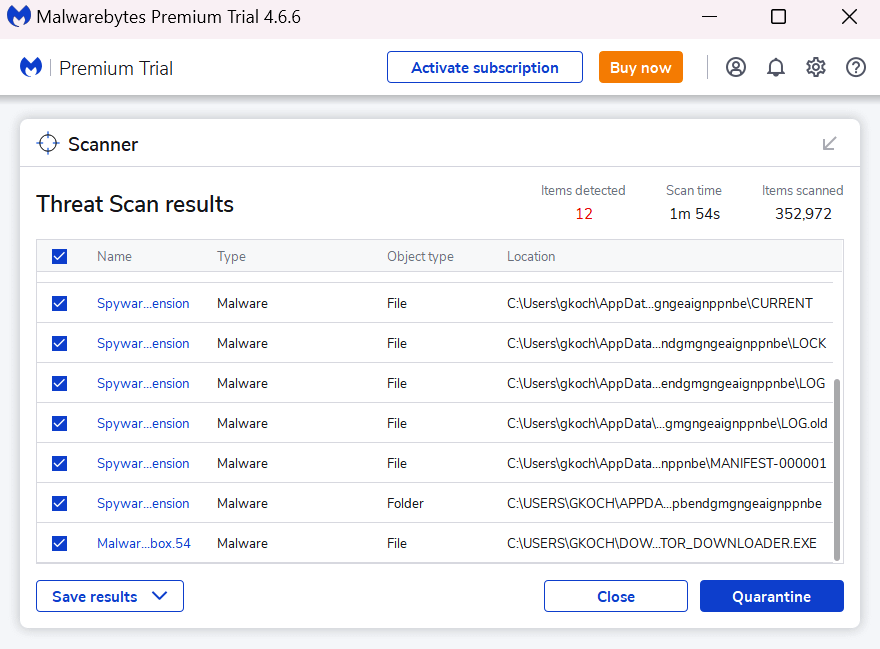
Task: Sort by the Location column header
Action: 531,257
